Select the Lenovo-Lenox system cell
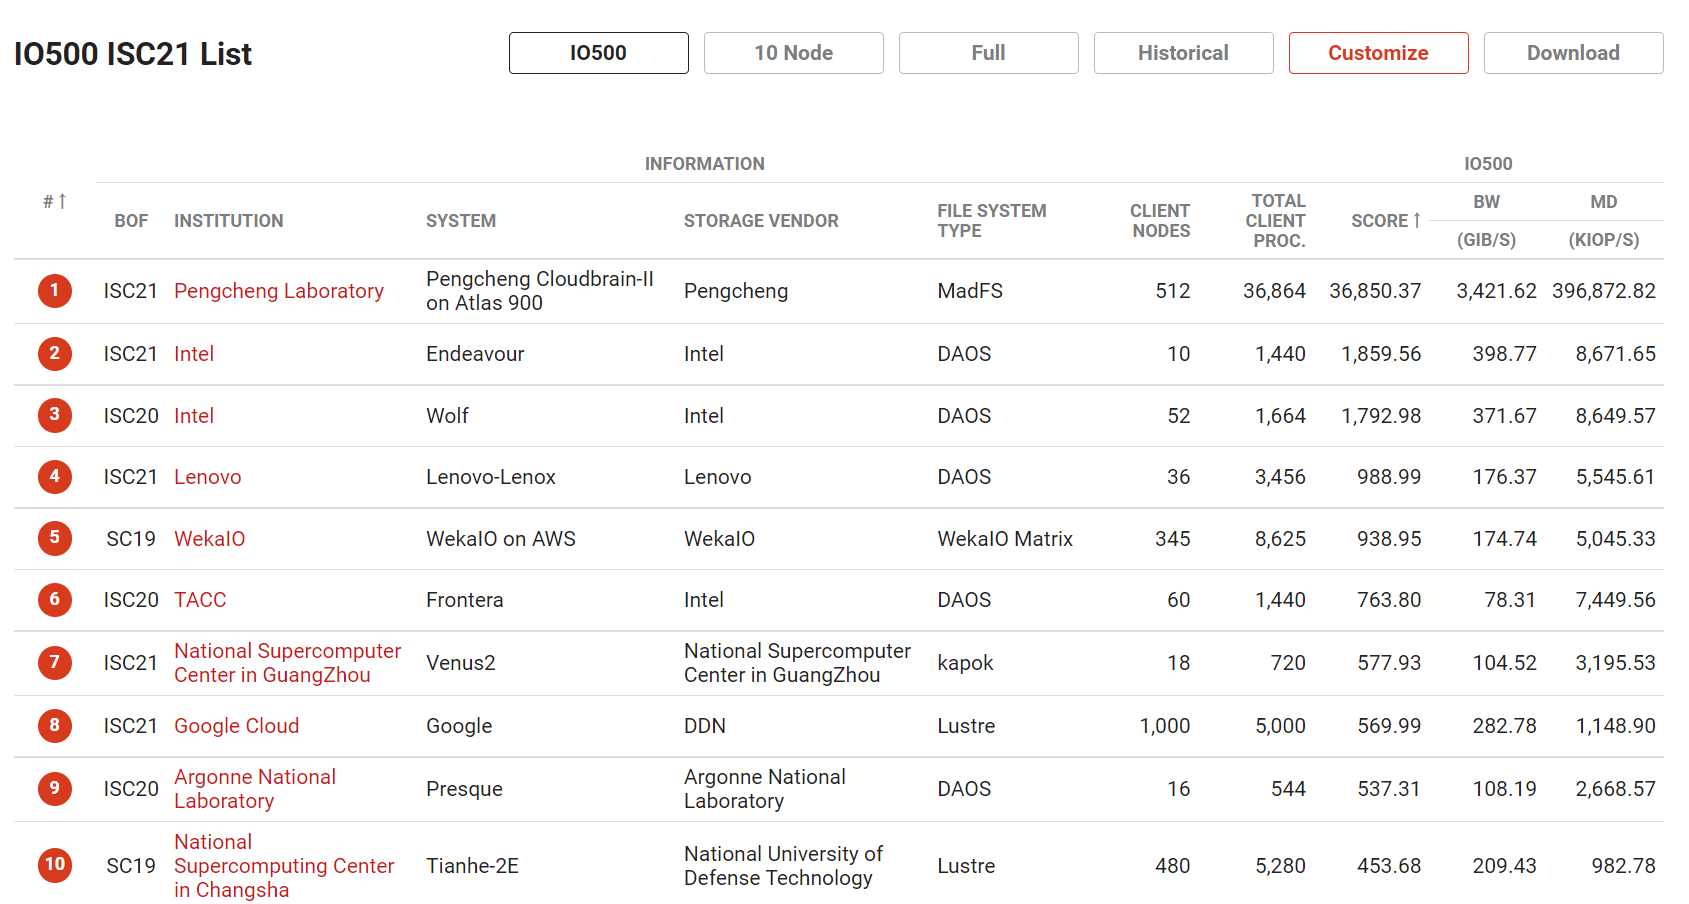The width and height of the screenshot is (1689, 904). tap(491, 477)
